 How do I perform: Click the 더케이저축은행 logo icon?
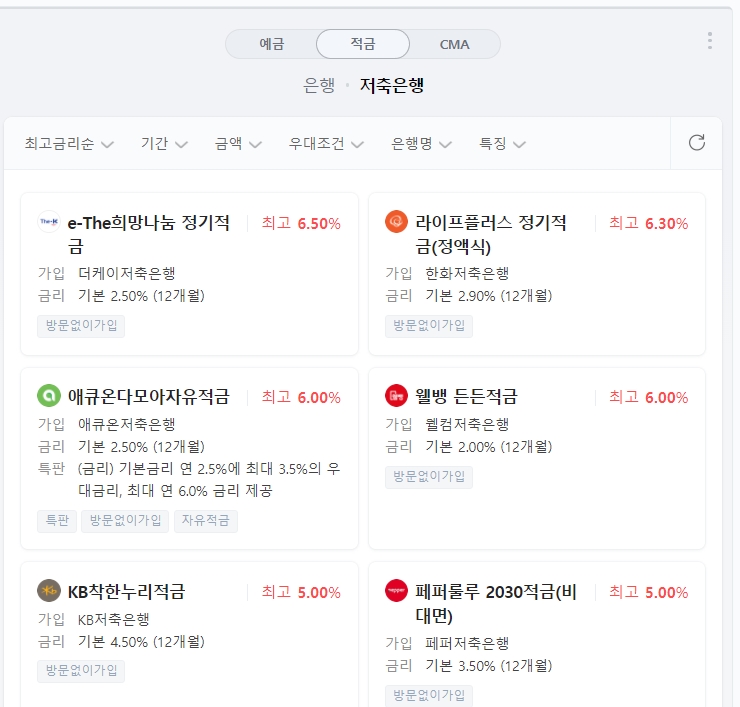[x=49, y=221]
